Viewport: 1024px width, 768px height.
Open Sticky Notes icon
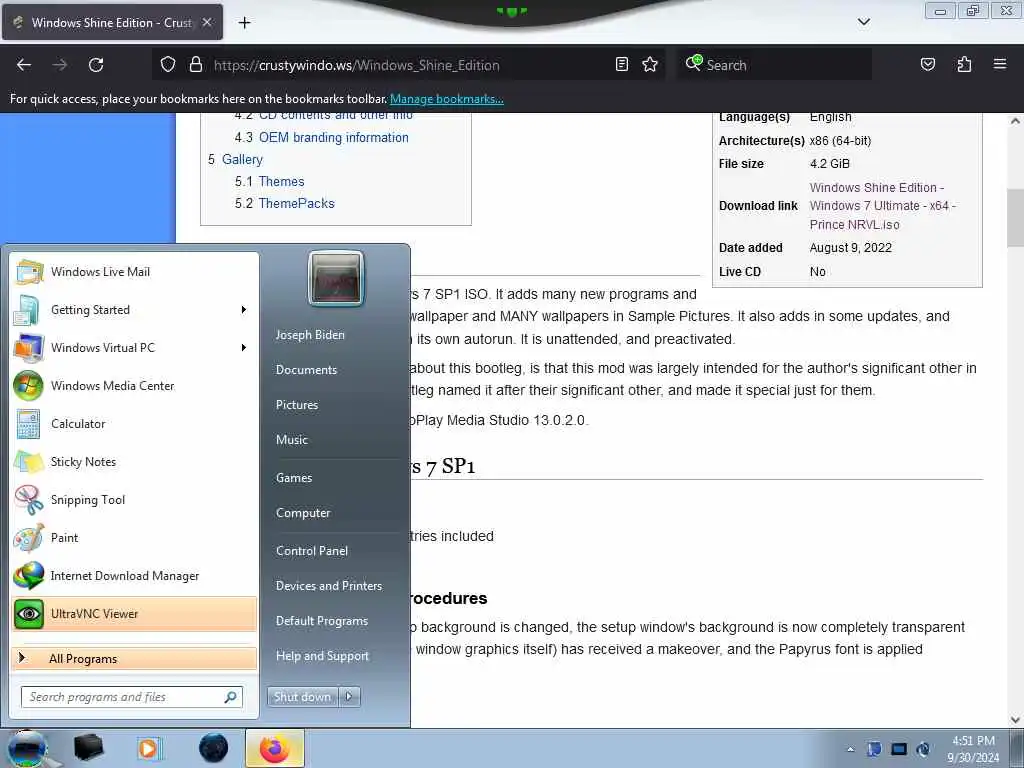pyautogui.click(x=29, y=462)
